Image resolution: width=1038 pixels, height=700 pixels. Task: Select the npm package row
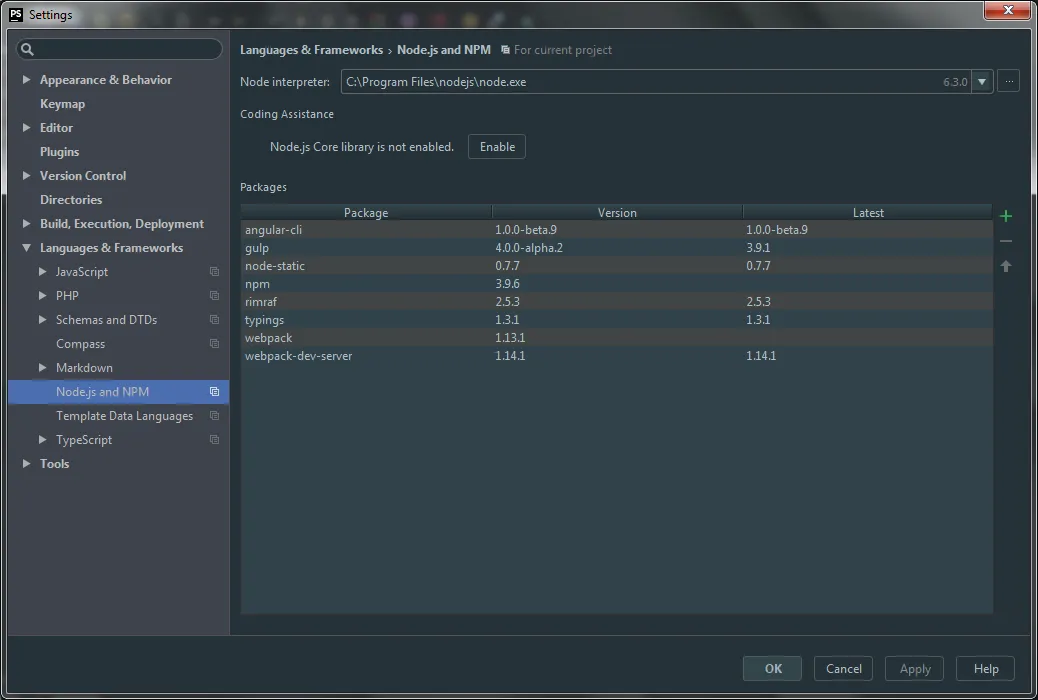[x=616, y=283]
